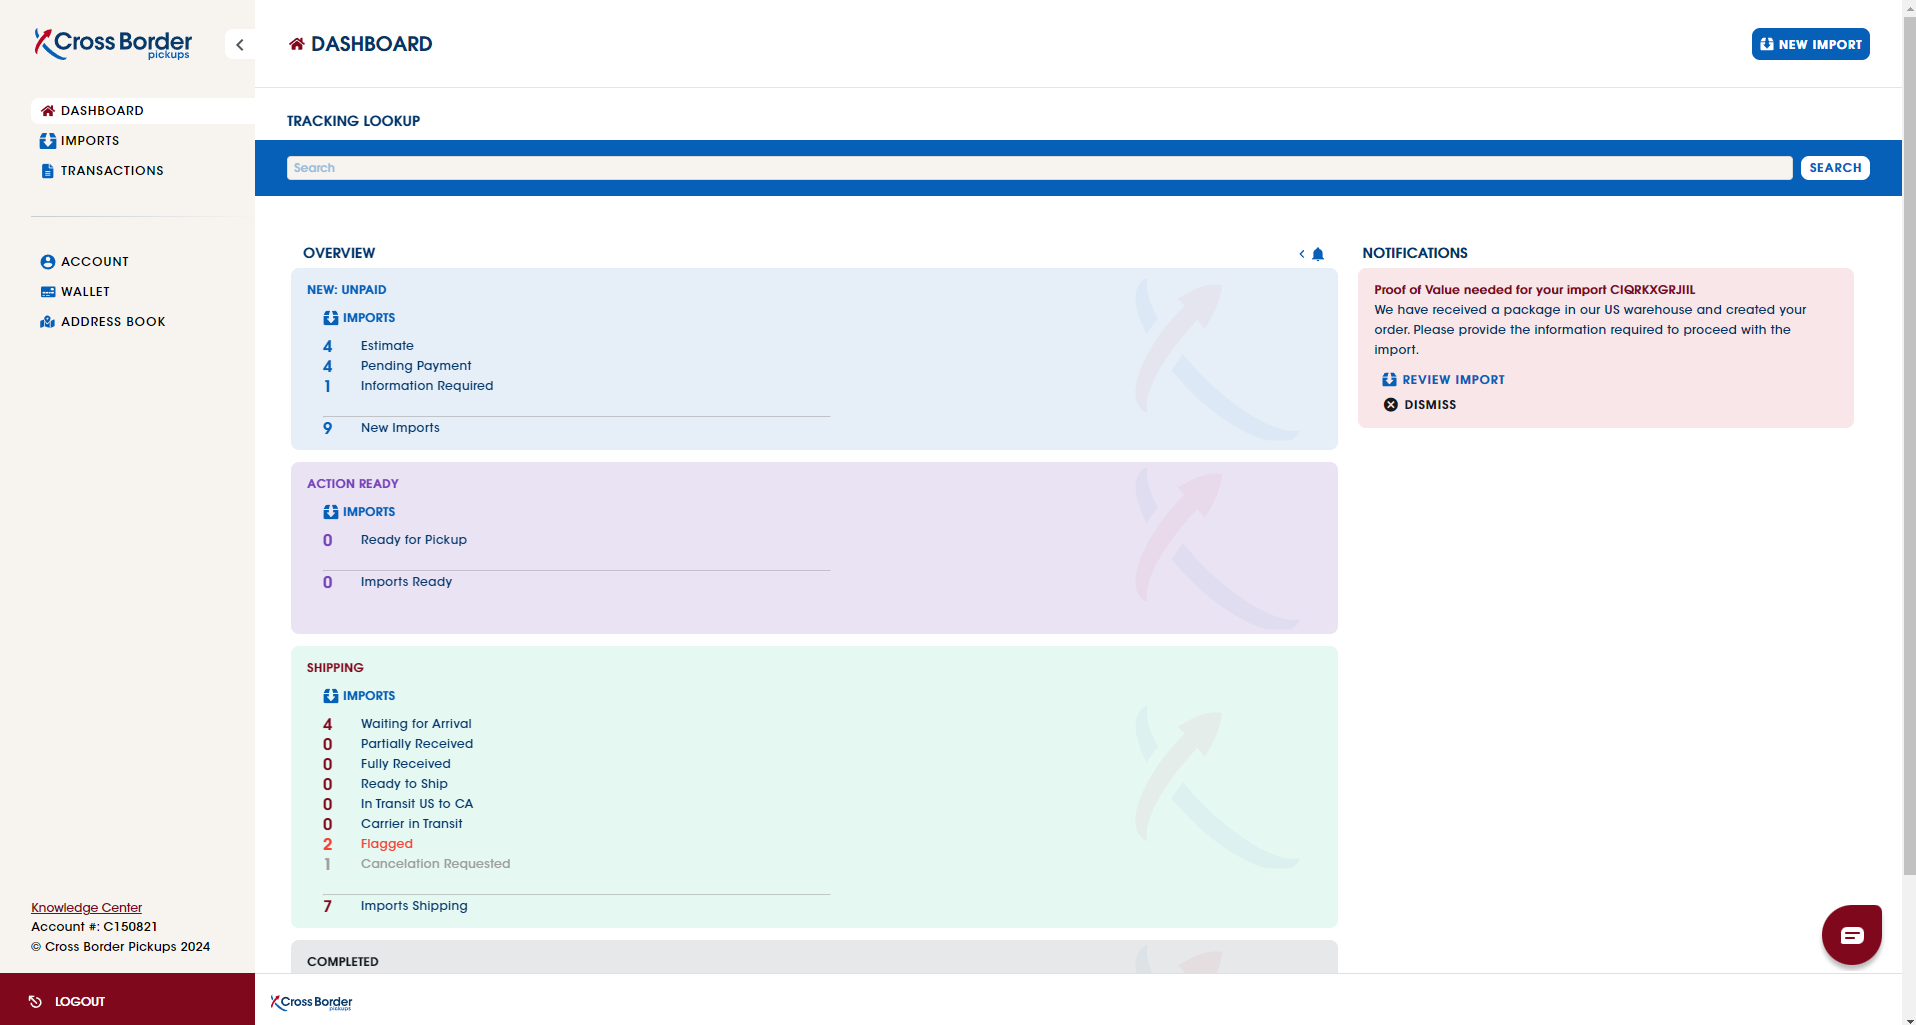This screenshot has height=1025, width=1916.
Task: Click the notifications bell icon
Action: [1318, 254]
